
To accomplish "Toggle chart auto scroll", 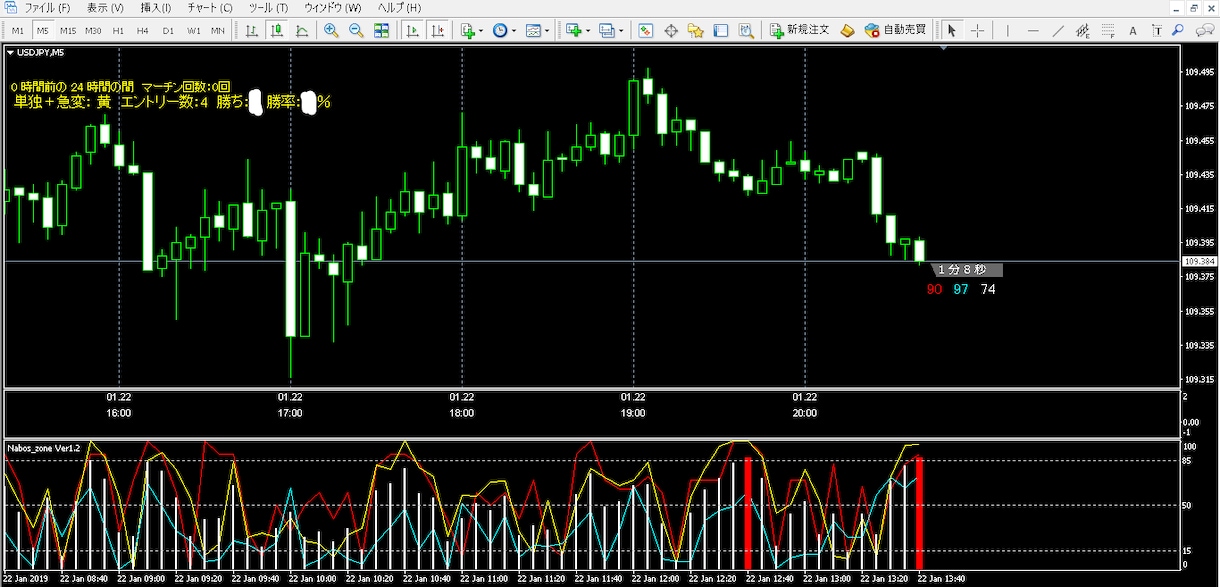I will tap(412, 30).
